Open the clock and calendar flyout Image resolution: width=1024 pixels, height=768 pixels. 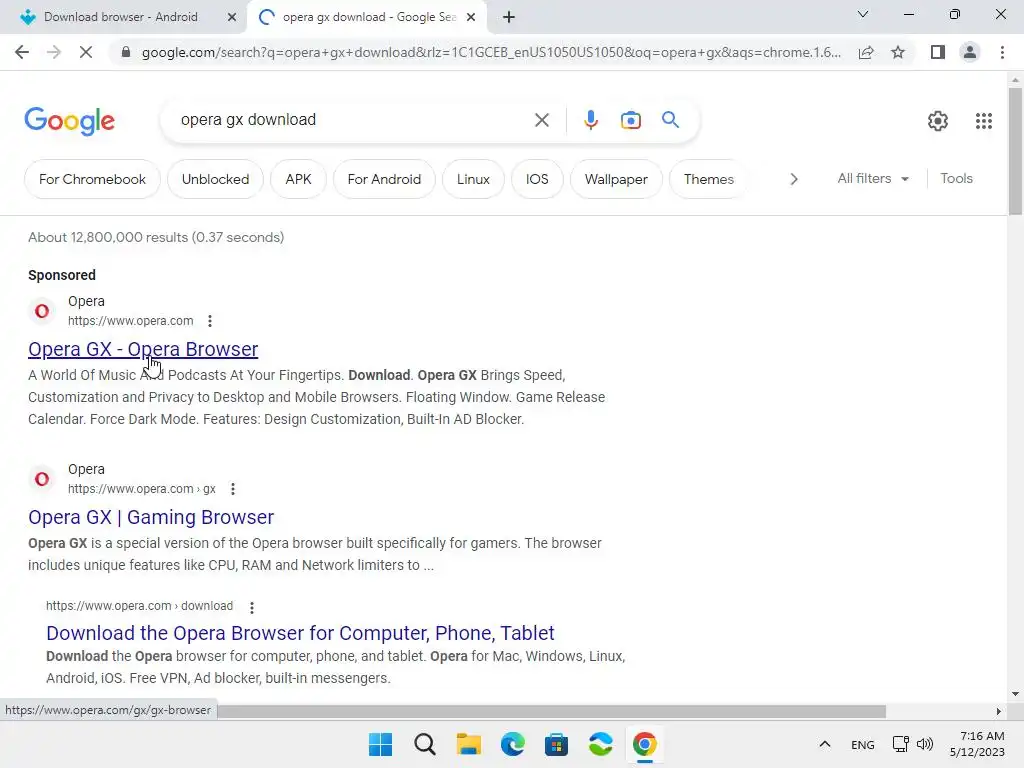click(977, 744)
